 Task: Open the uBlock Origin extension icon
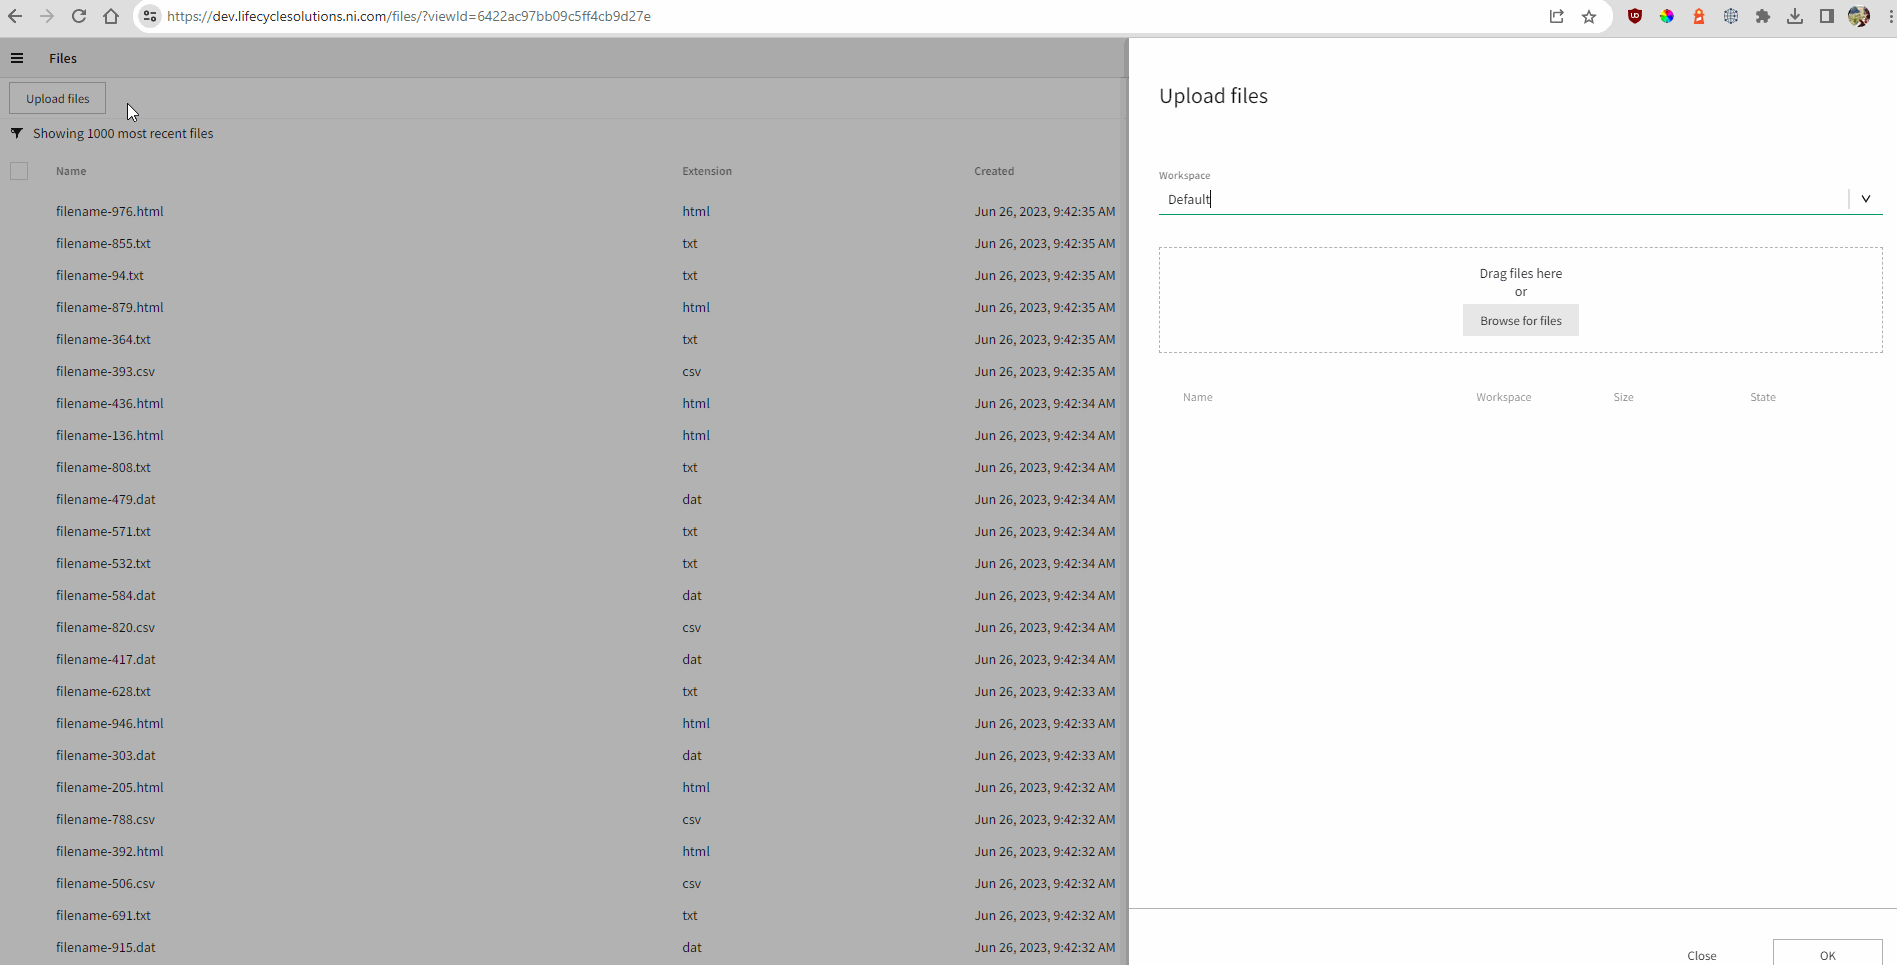pyautogui.click(x=1636, y=16)
